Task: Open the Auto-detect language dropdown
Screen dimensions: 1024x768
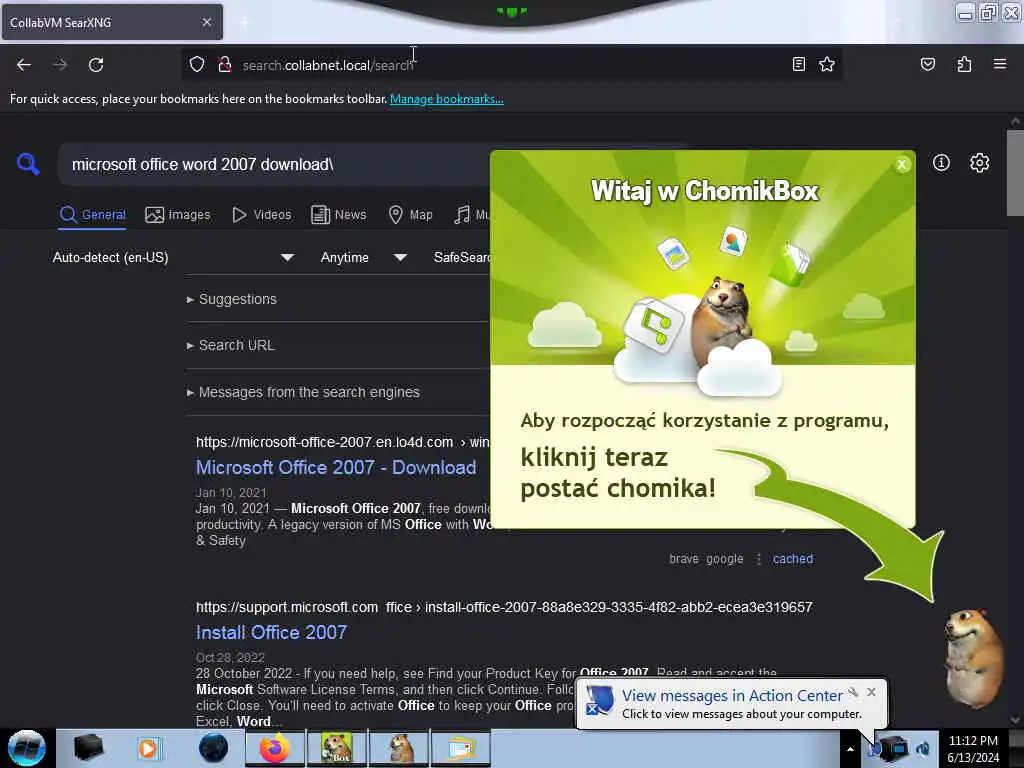Action: pos(173,257)
